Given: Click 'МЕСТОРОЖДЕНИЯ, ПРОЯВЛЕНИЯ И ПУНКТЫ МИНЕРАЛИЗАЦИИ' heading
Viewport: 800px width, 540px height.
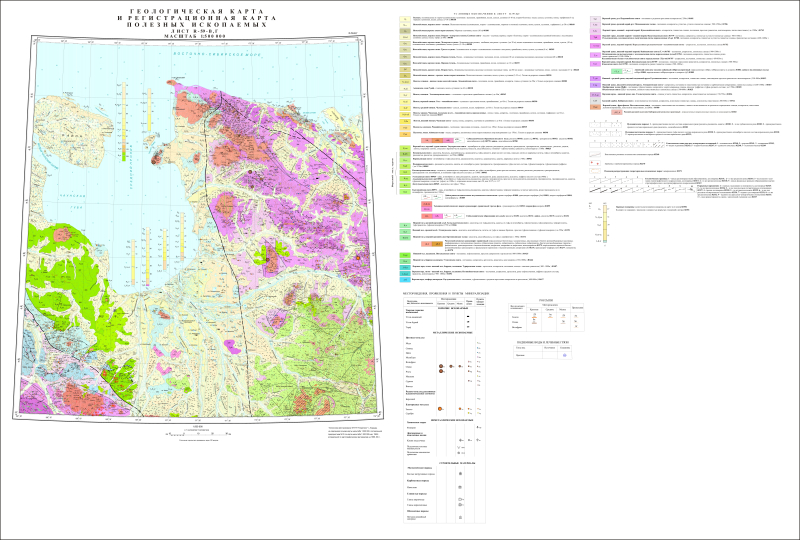Looking at the screenshot, I should [x=446, y=291].
